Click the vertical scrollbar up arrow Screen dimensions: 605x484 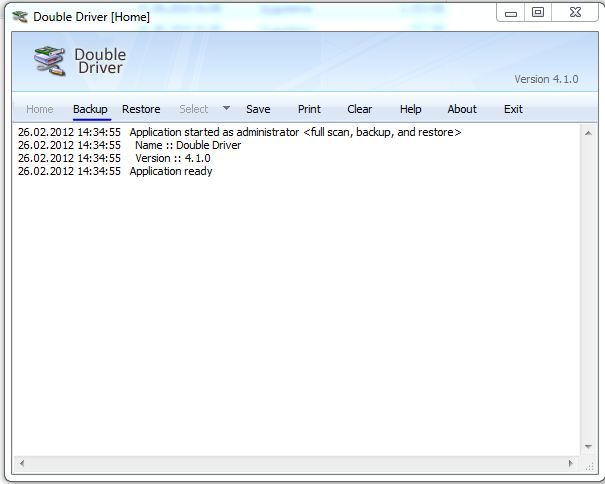(588, 133)
